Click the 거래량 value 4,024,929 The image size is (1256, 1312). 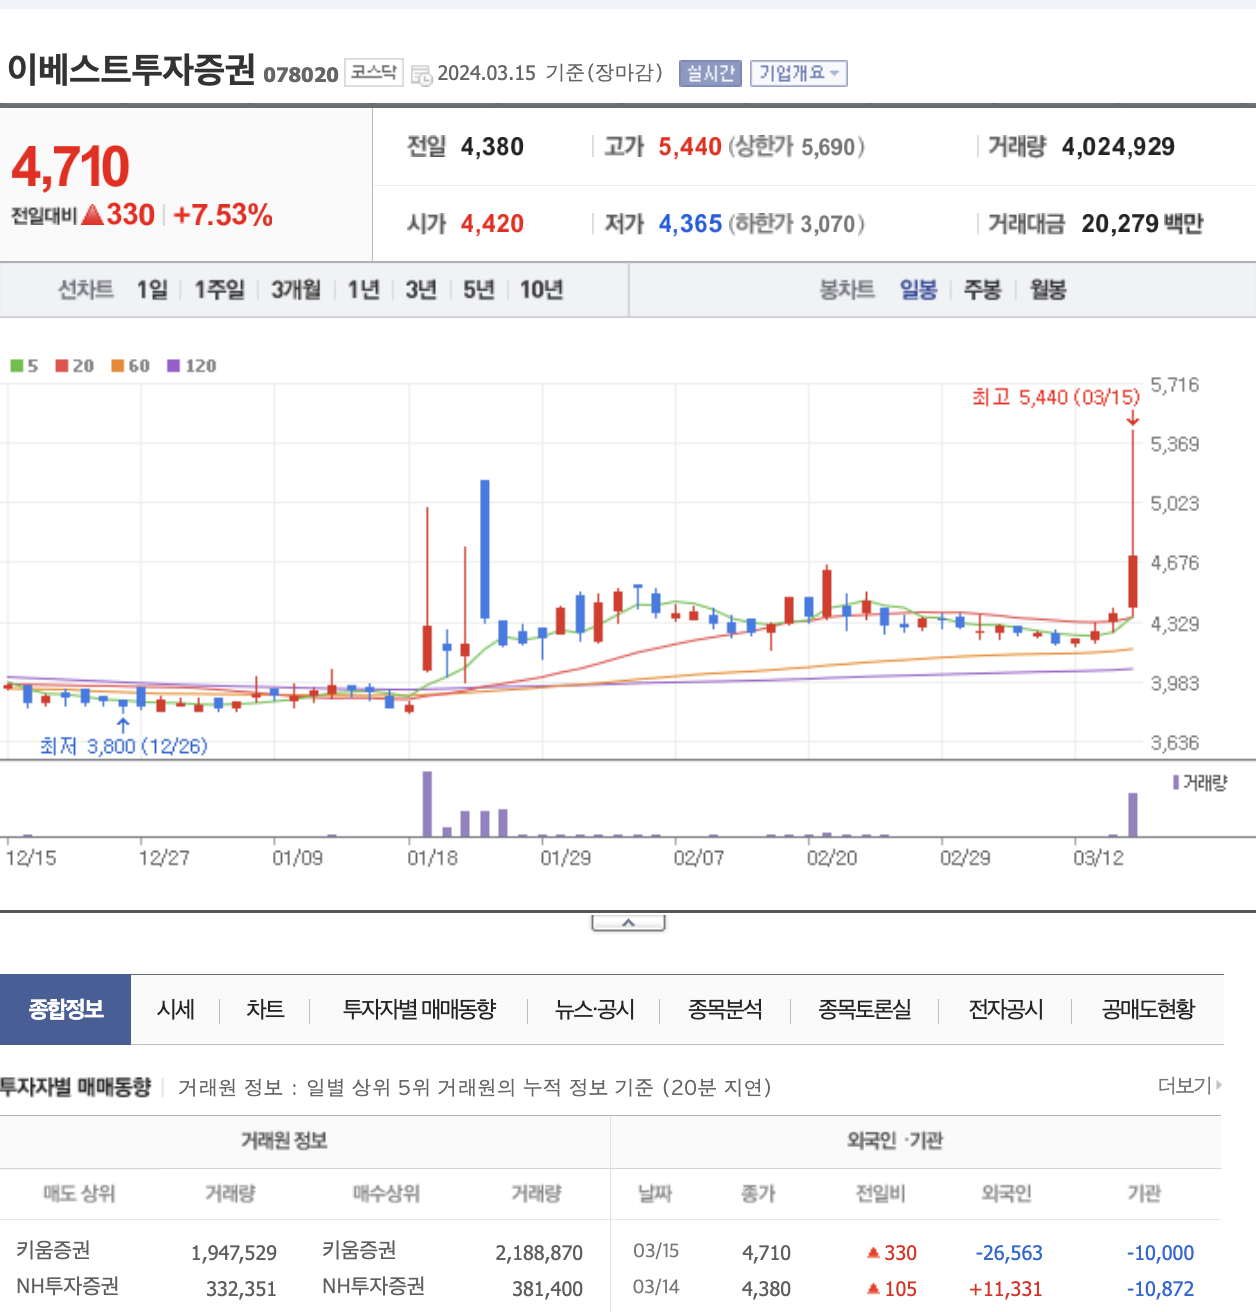click(x=1118, y=147)
